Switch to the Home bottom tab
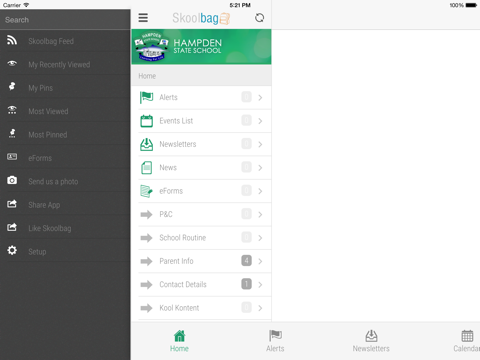Screen dimensions: 480x360 click(179, 341)
